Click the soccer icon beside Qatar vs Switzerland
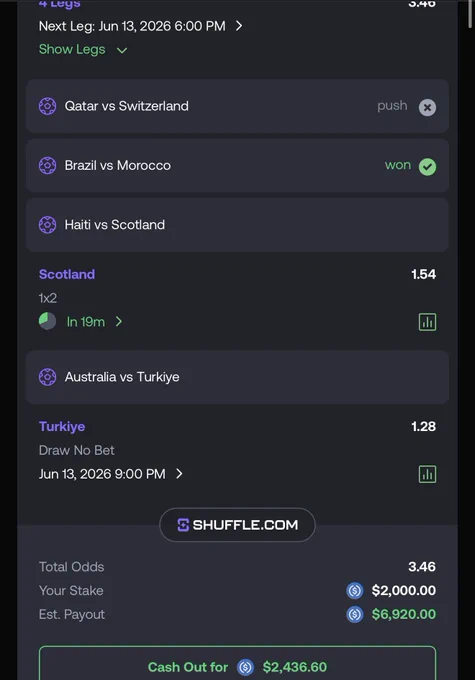This screenshot has height=680, width=475. (47, 106)
